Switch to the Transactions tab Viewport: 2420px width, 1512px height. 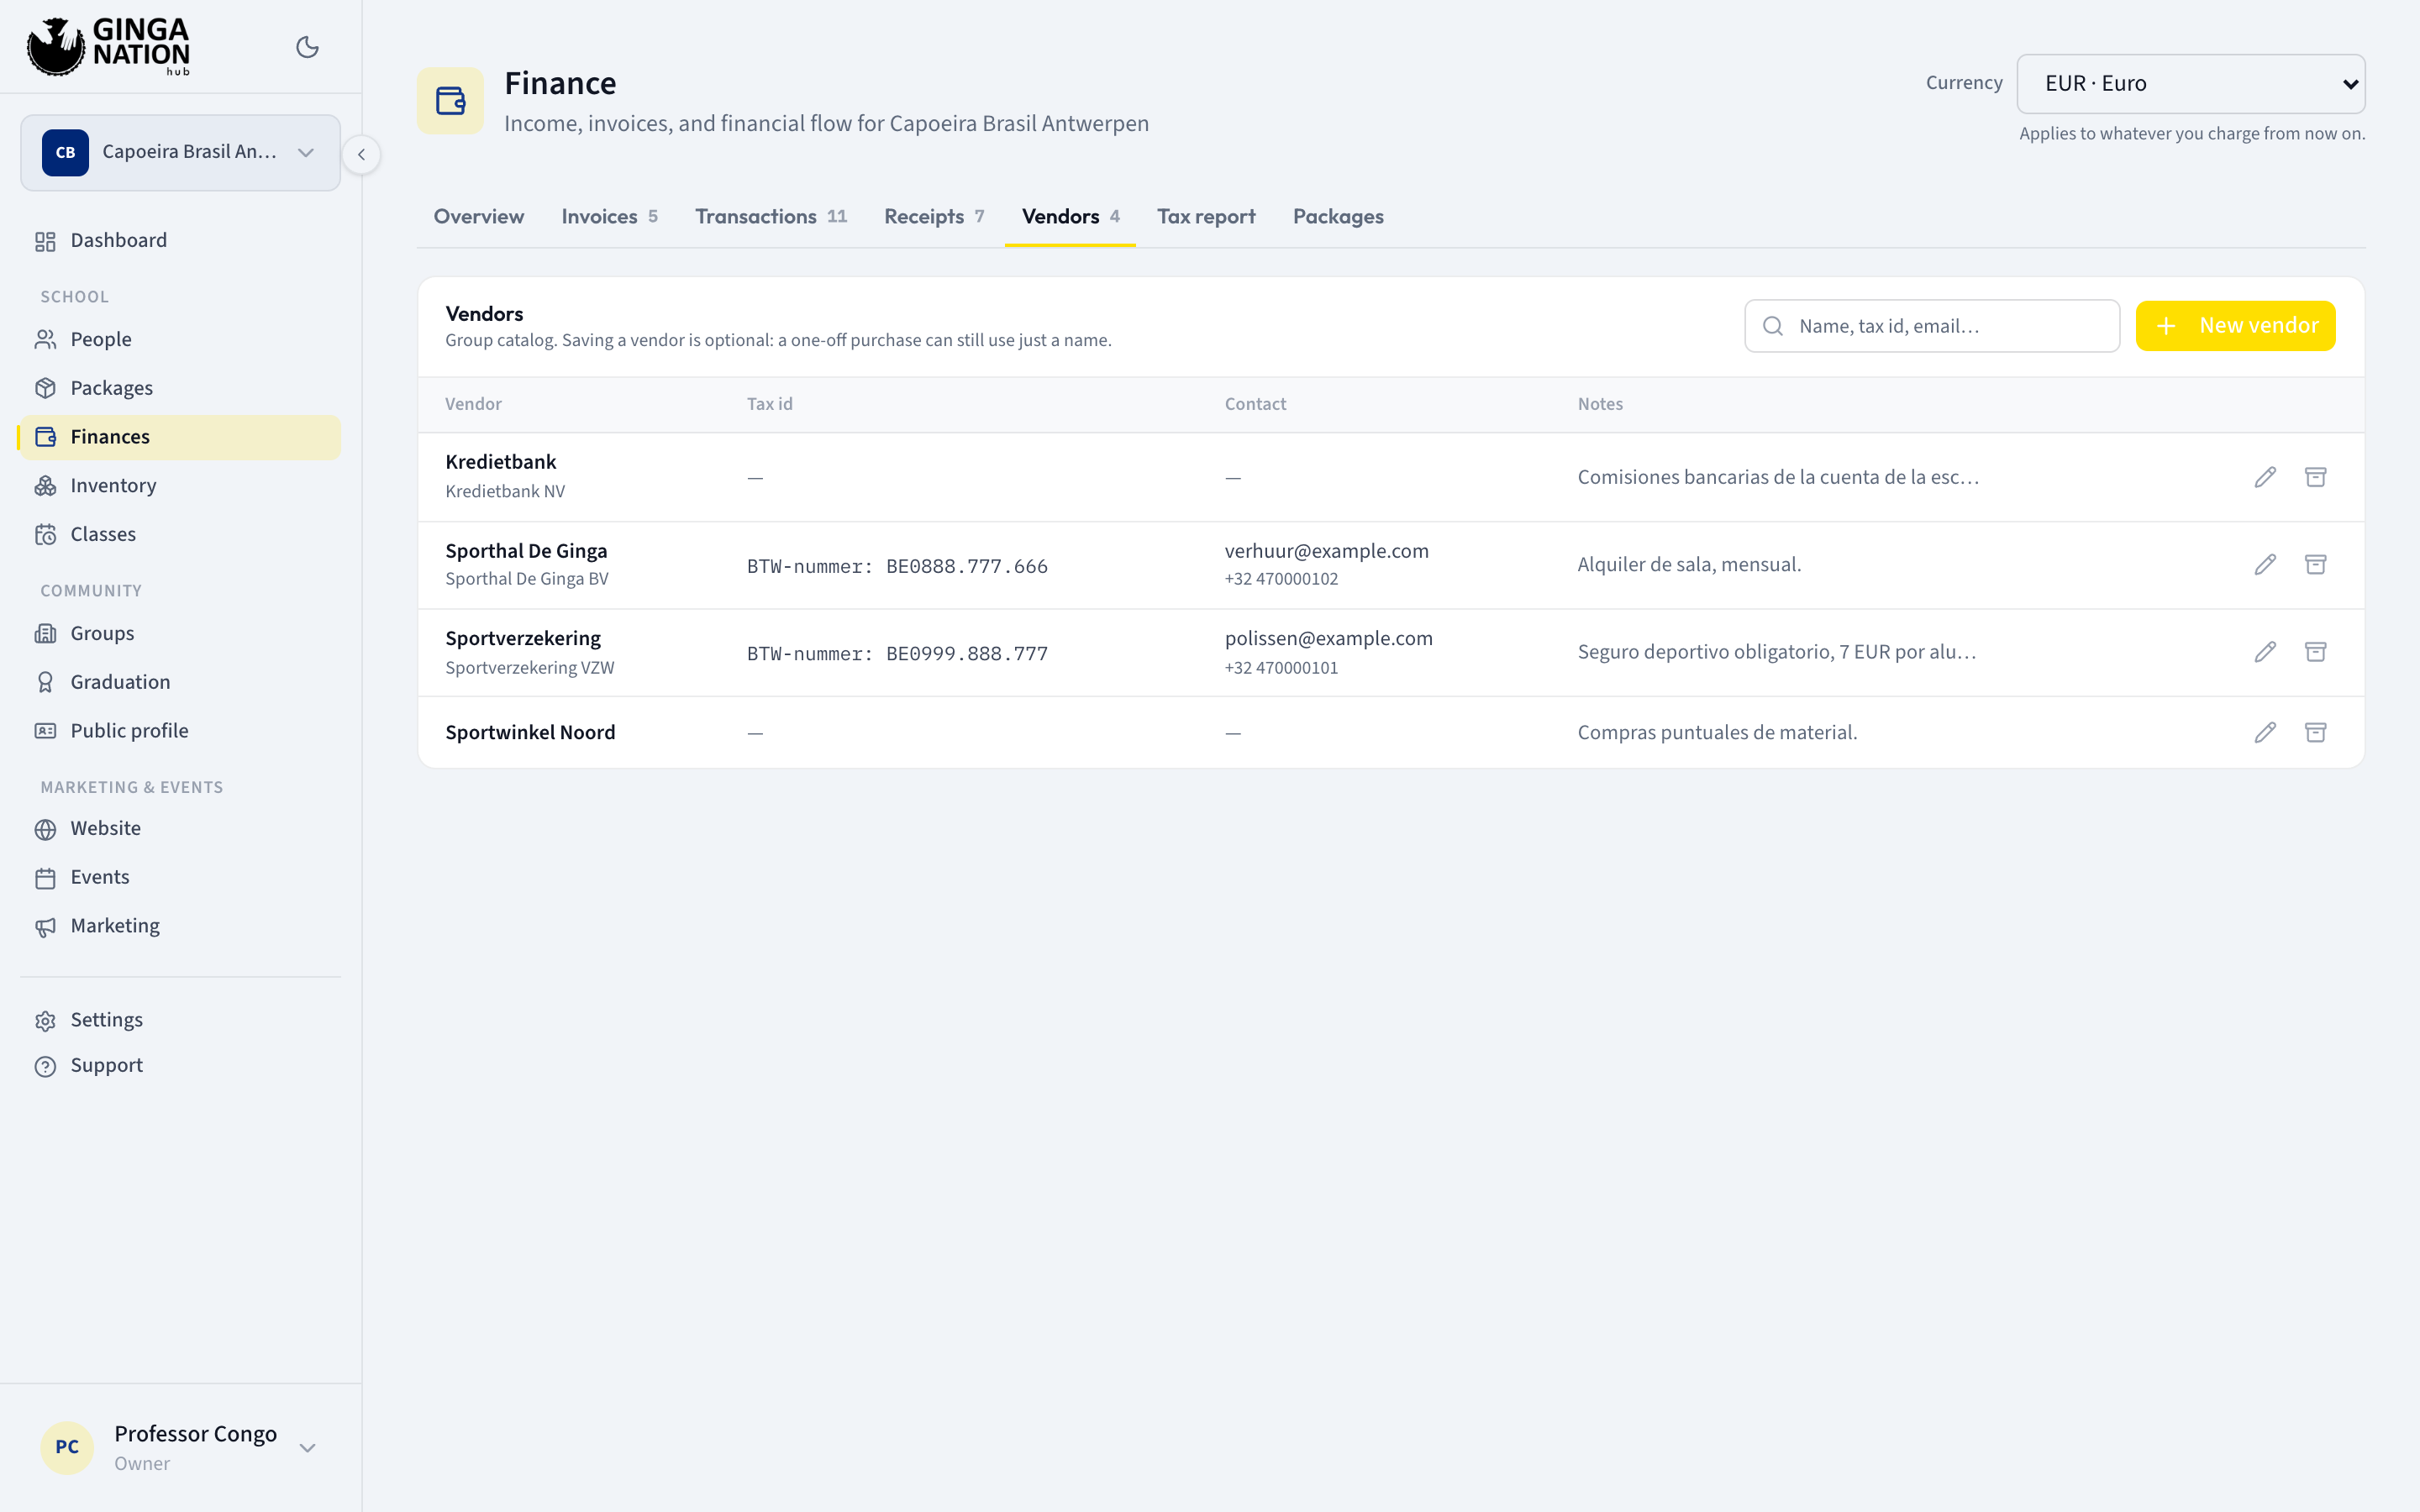(x=770, y=217)
